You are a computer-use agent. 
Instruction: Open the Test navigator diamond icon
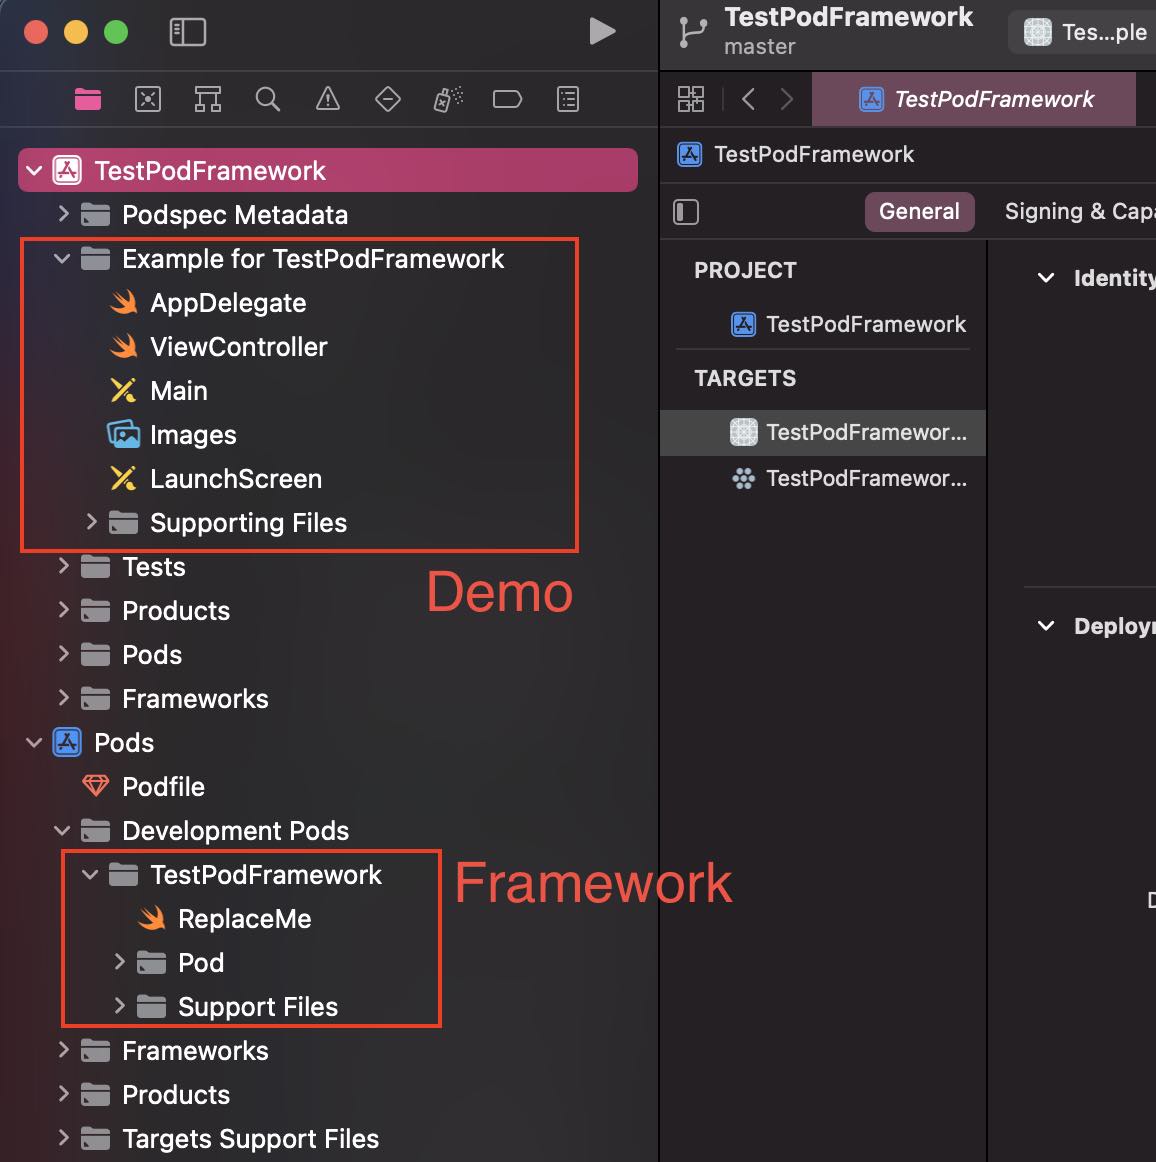387,99
